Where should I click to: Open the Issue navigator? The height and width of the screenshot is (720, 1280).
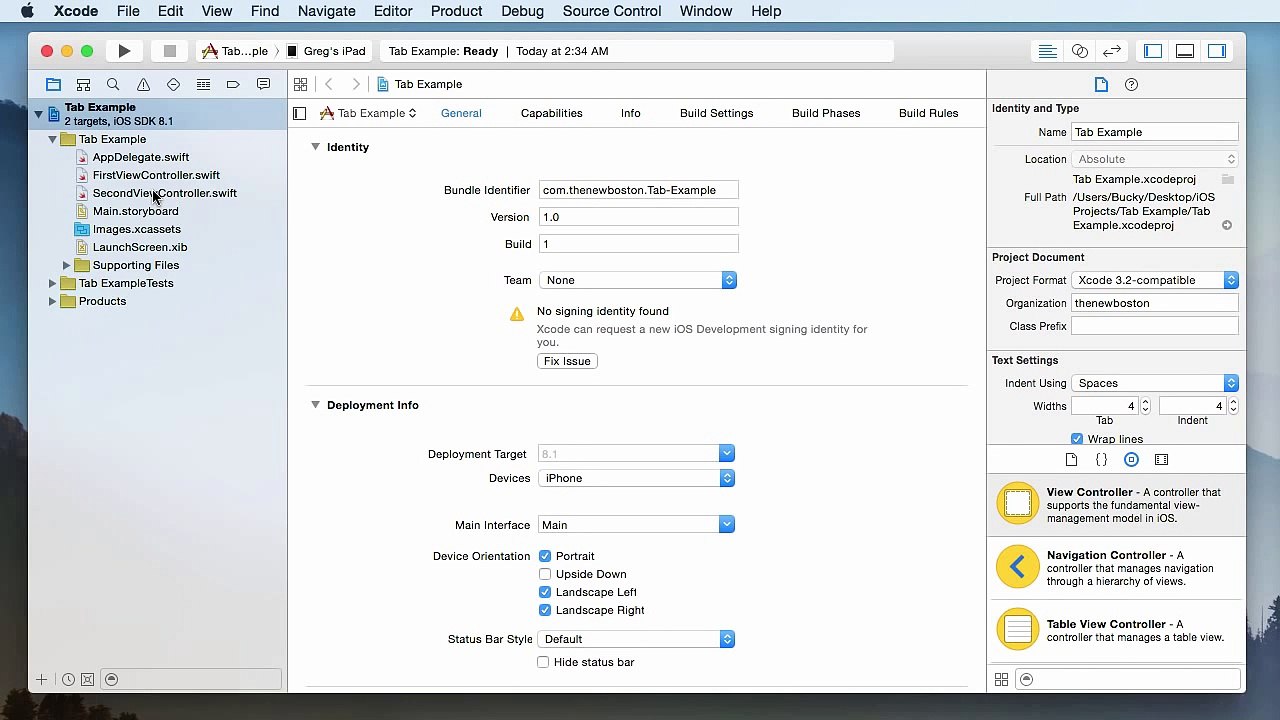(x=143, y=85)
